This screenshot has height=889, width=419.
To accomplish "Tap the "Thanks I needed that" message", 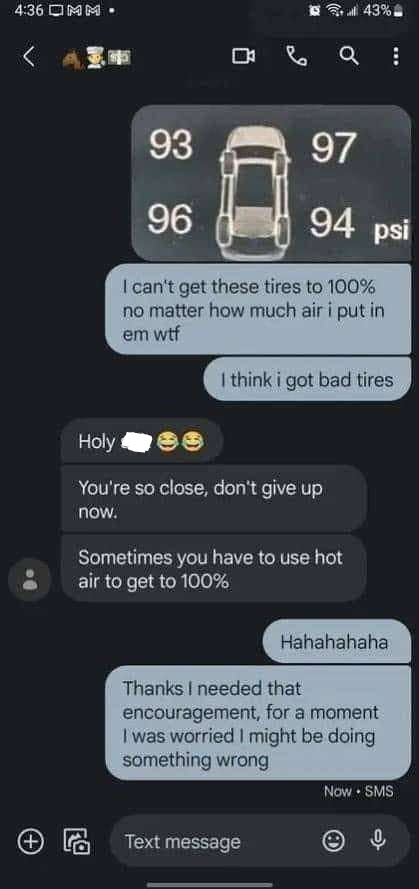I will pyautogui.click(x=258, y=723).
